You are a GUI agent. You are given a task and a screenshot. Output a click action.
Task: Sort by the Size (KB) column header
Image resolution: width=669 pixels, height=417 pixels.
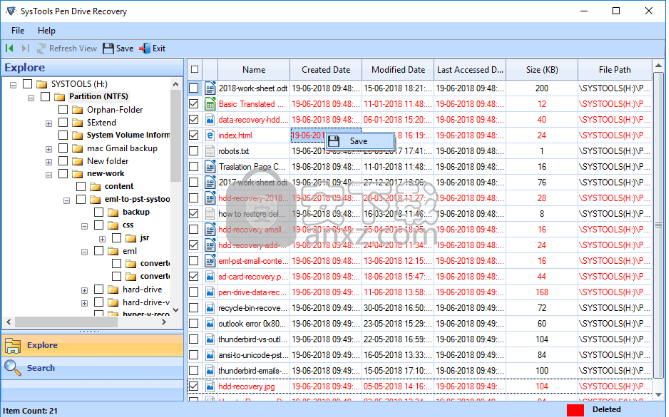point(542,70)
